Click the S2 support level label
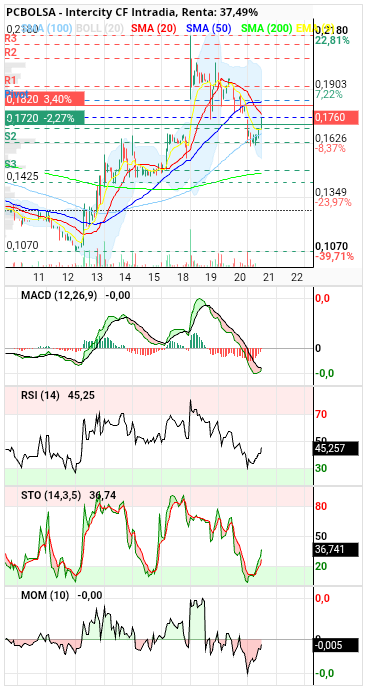 [x=11, y=137]
